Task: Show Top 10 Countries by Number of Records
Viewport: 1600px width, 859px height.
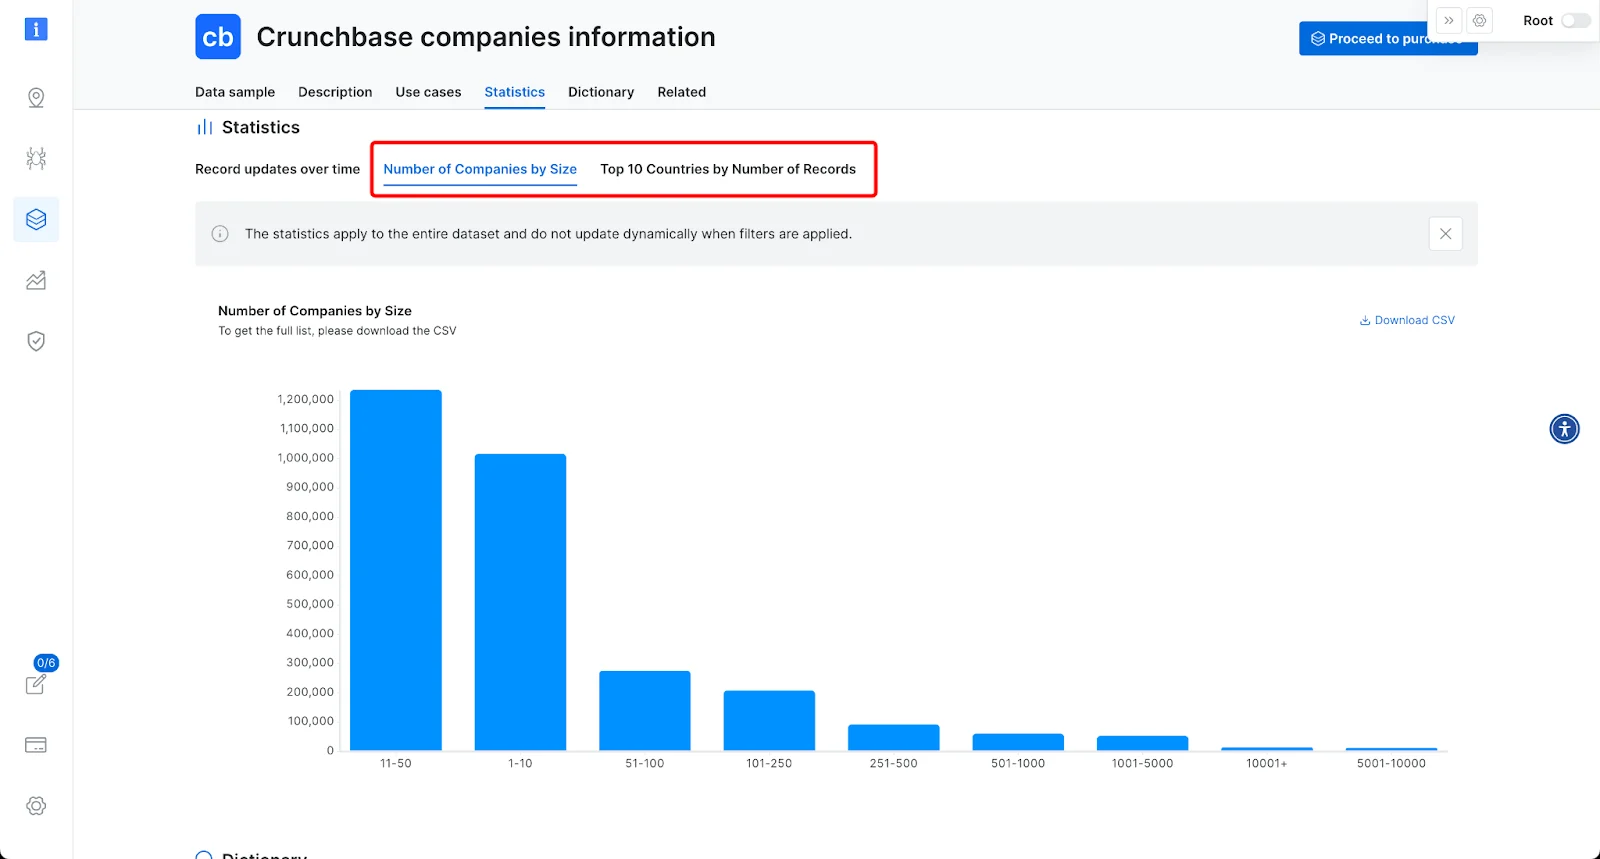Action: pyautogui.click(x=728, y=169)
